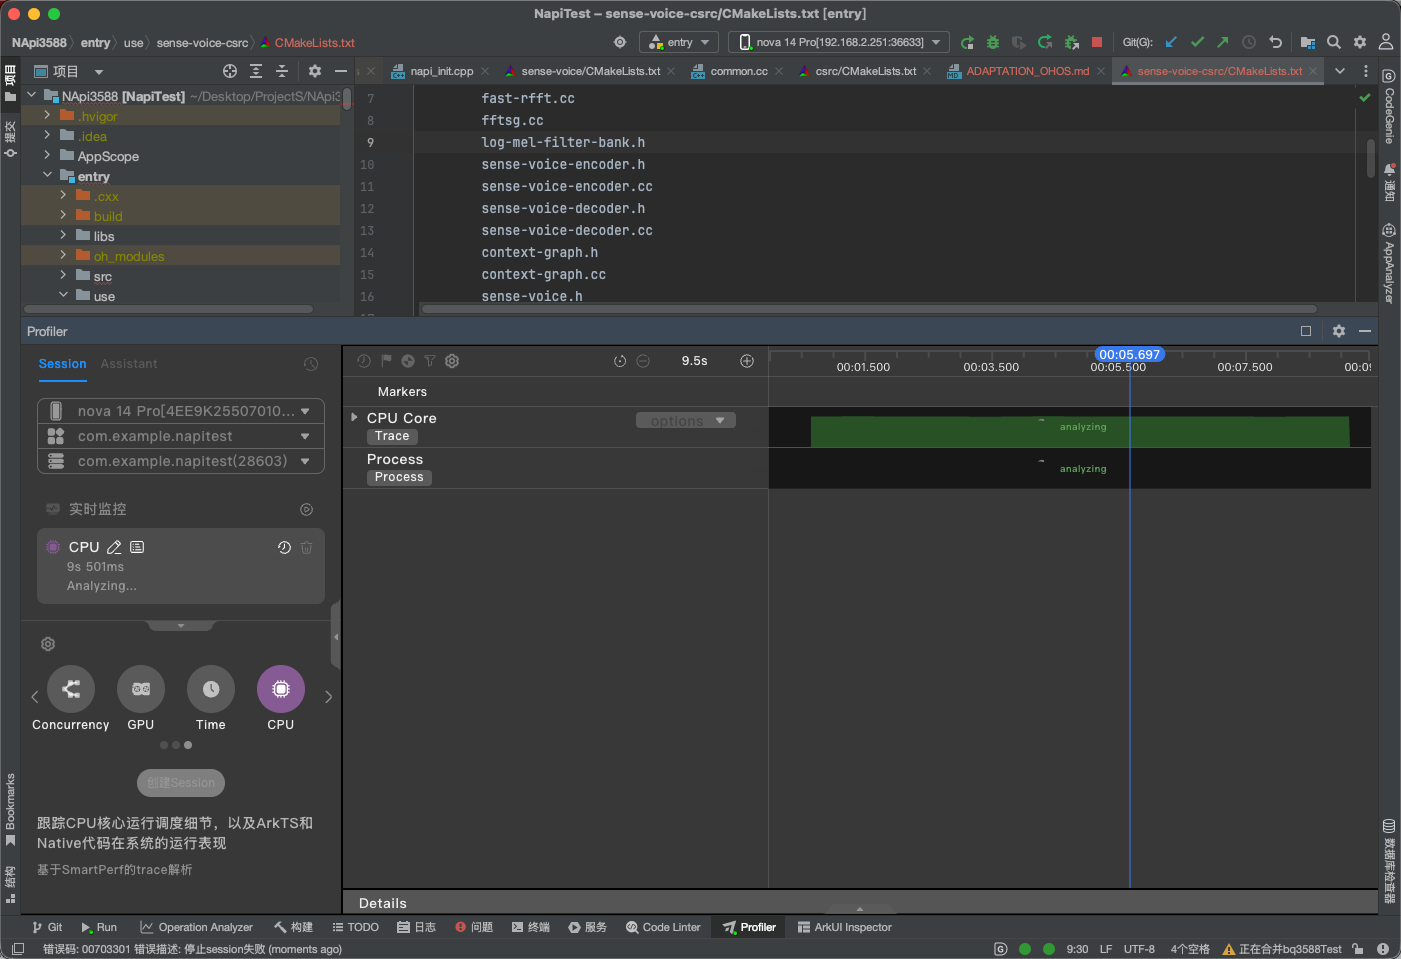Pick the Time profiler template
This screenshot has height=959, width=1401.
tap(211, 689)
